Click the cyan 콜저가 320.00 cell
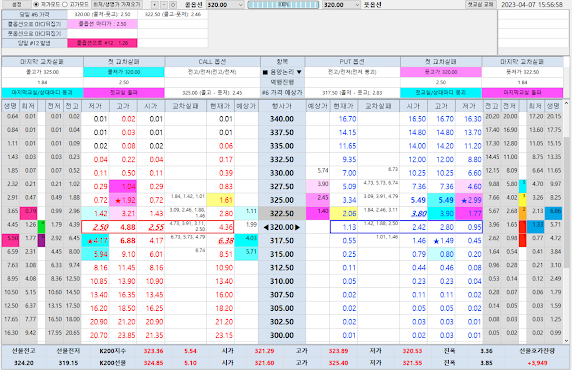The width and height of the screenshot is (572, 370). click(124, 72)
